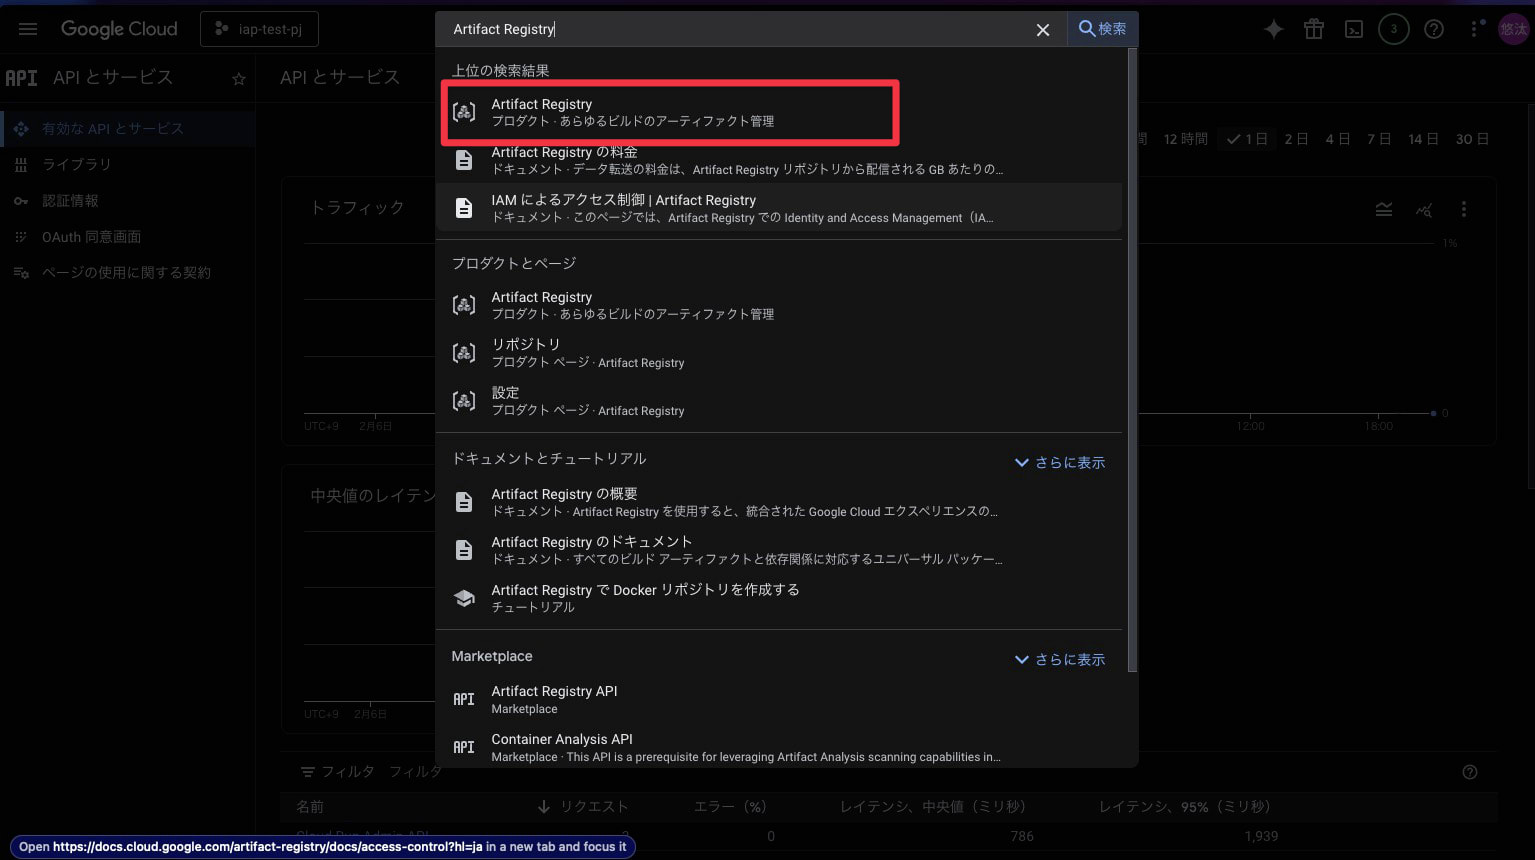Click the account avatar

(1513, 29)
